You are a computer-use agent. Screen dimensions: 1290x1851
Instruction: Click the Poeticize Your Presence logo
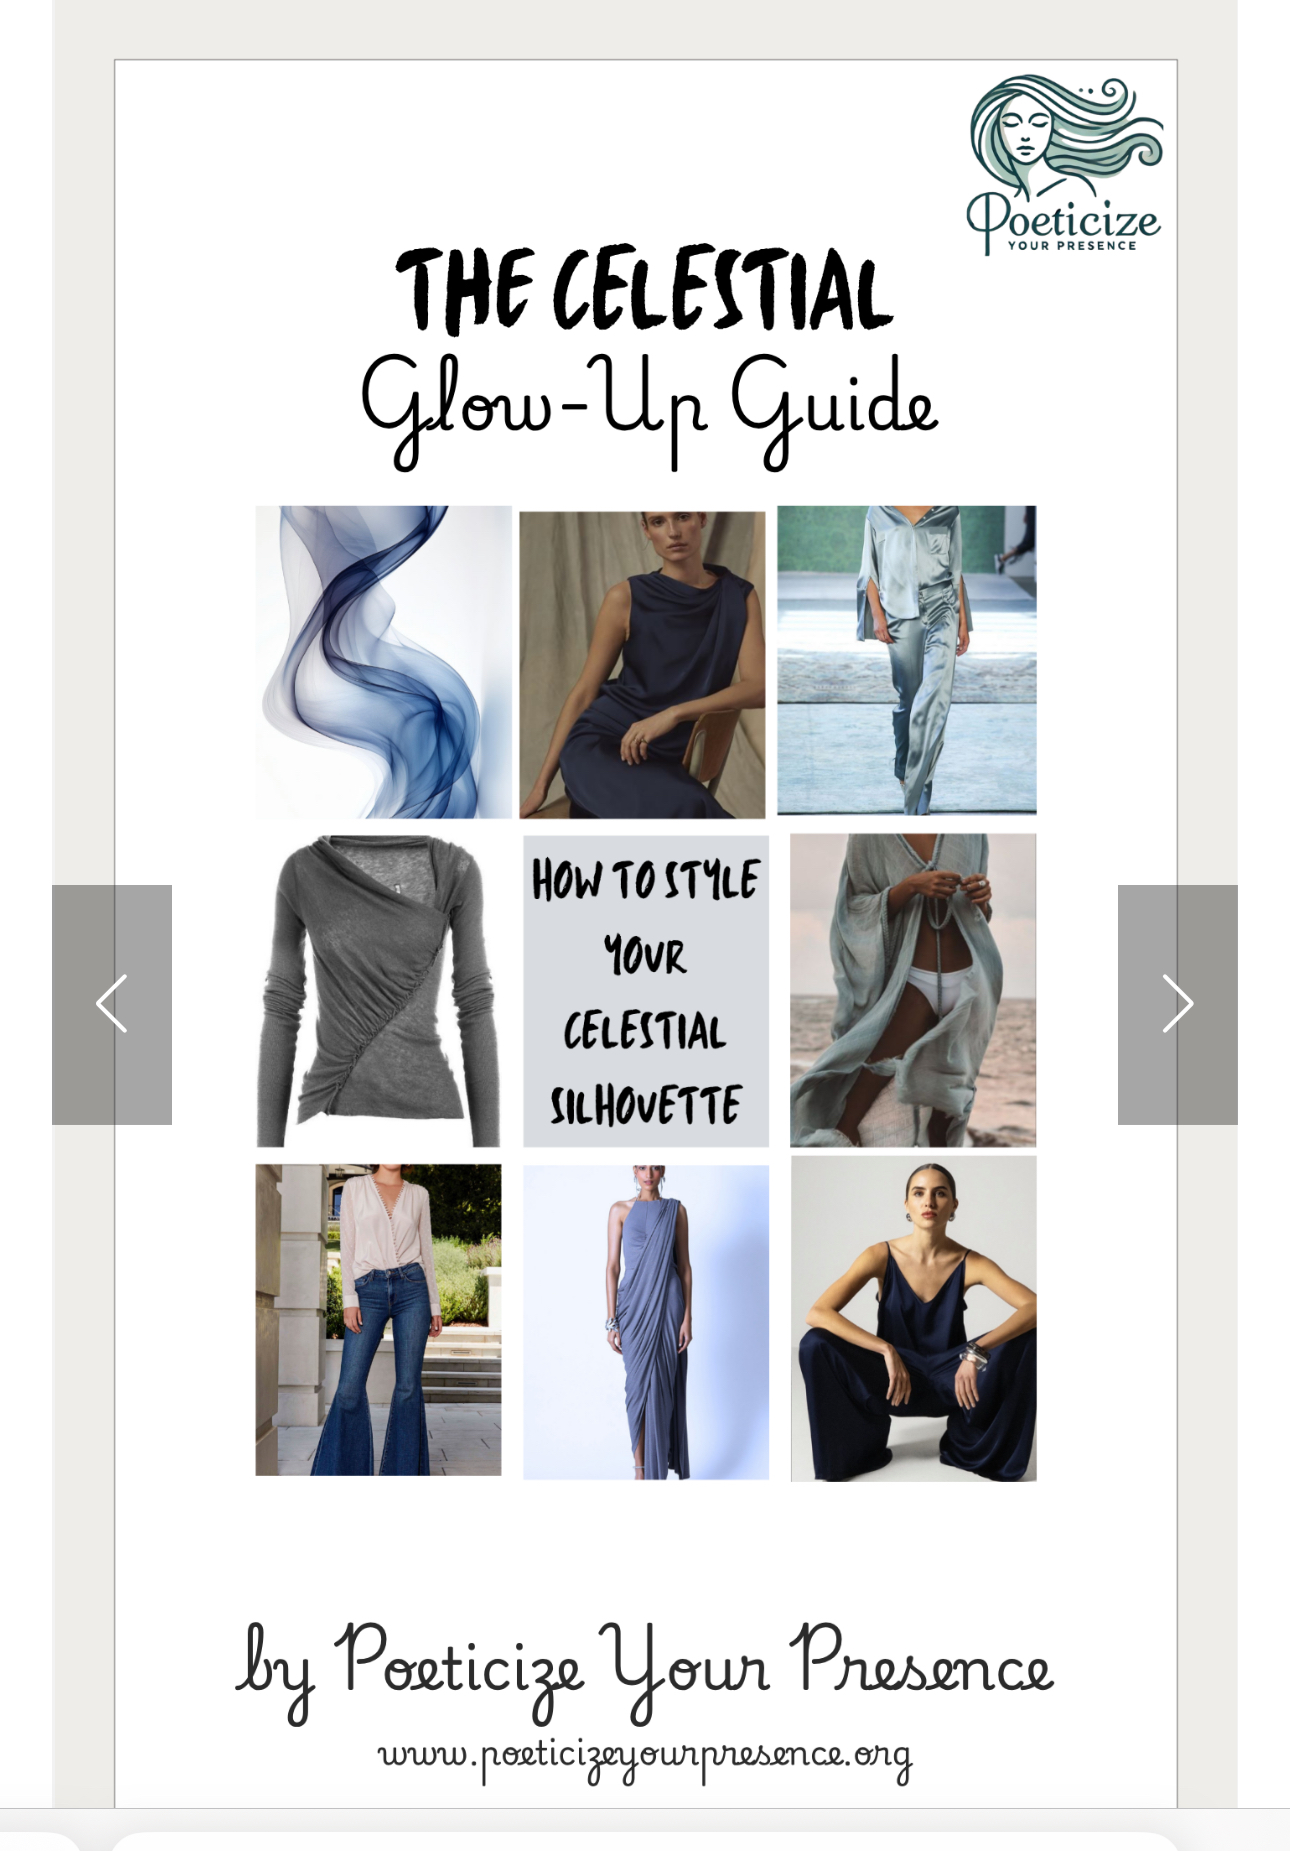coord(1065,165)
